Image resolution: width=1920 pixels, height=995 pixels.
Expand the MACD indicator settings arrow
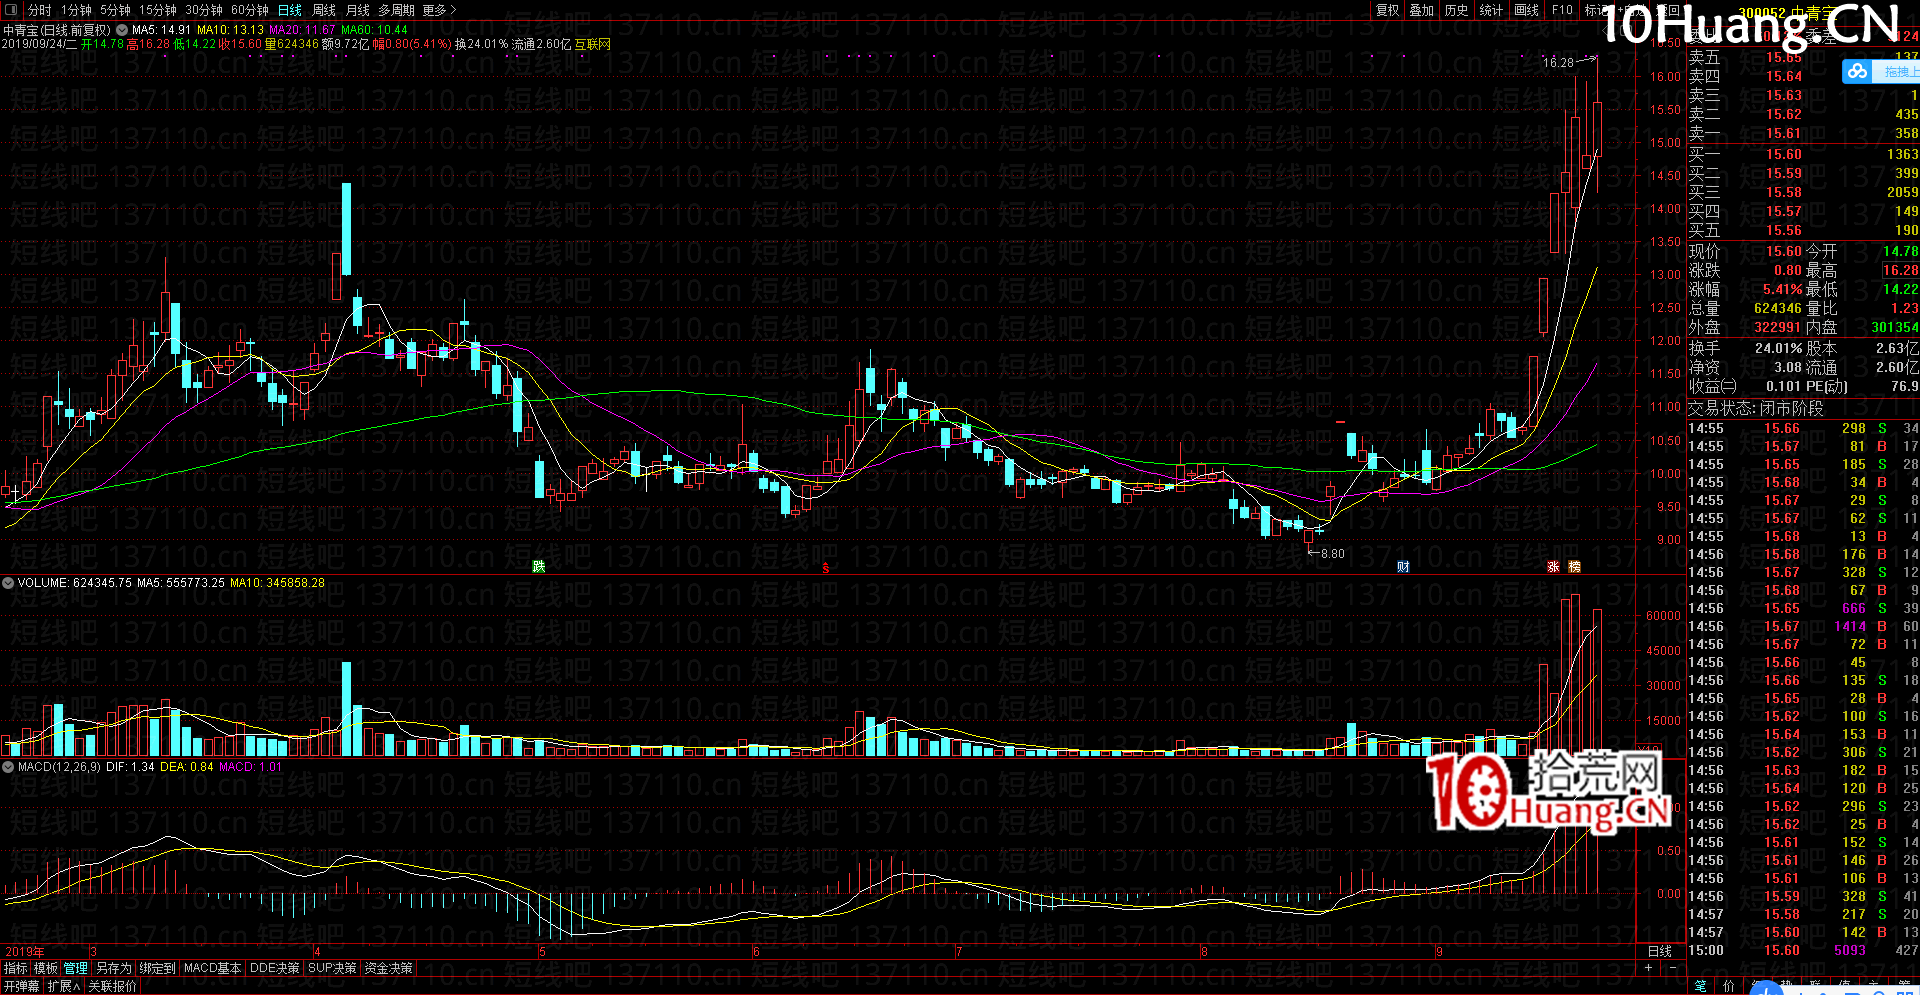point(8,767)
